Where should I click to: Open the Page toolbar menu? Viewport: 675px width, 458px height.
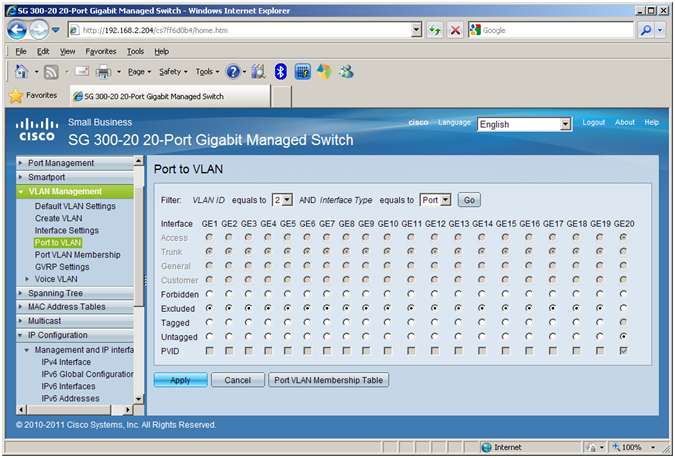(x=139, y=72)
